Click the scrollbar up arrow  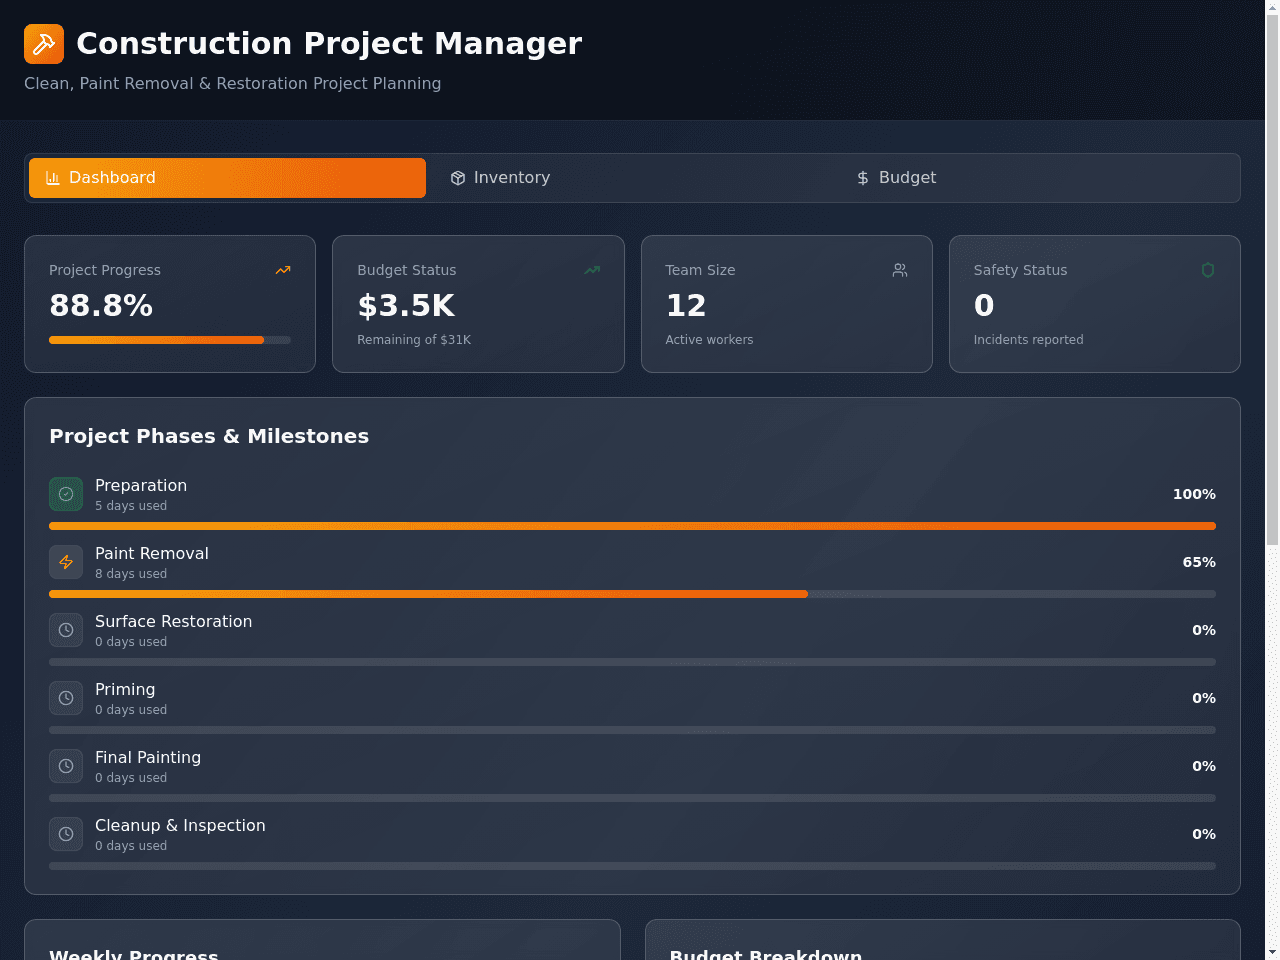pyautogui.click(x=1272, y=7)
